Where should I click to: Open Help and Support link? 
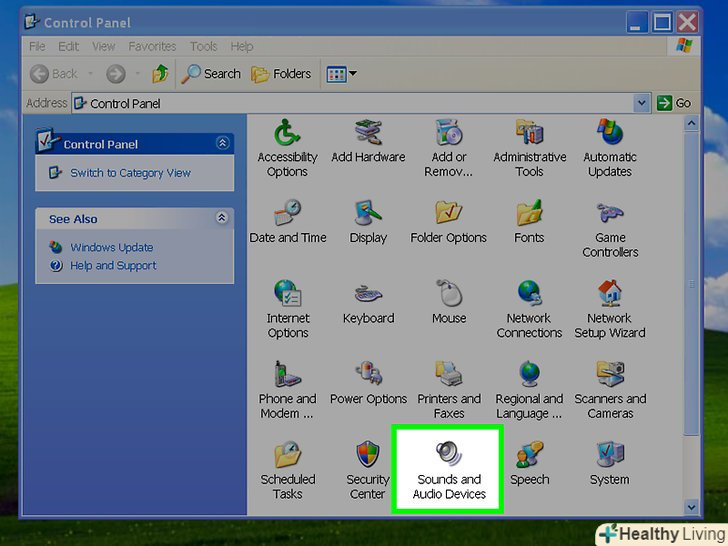click(x=113, y=266)
